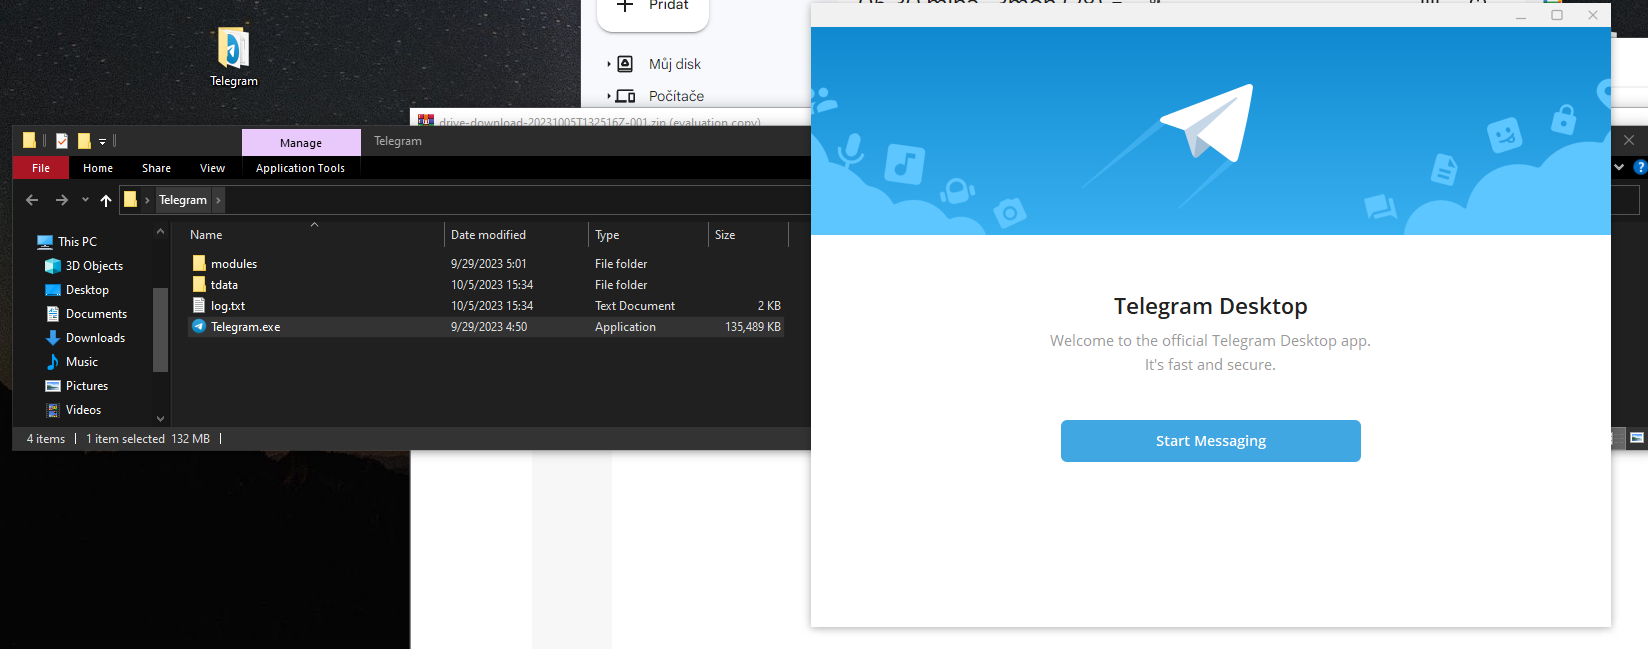Click the tdata folder icon

(x=199, y=285)
